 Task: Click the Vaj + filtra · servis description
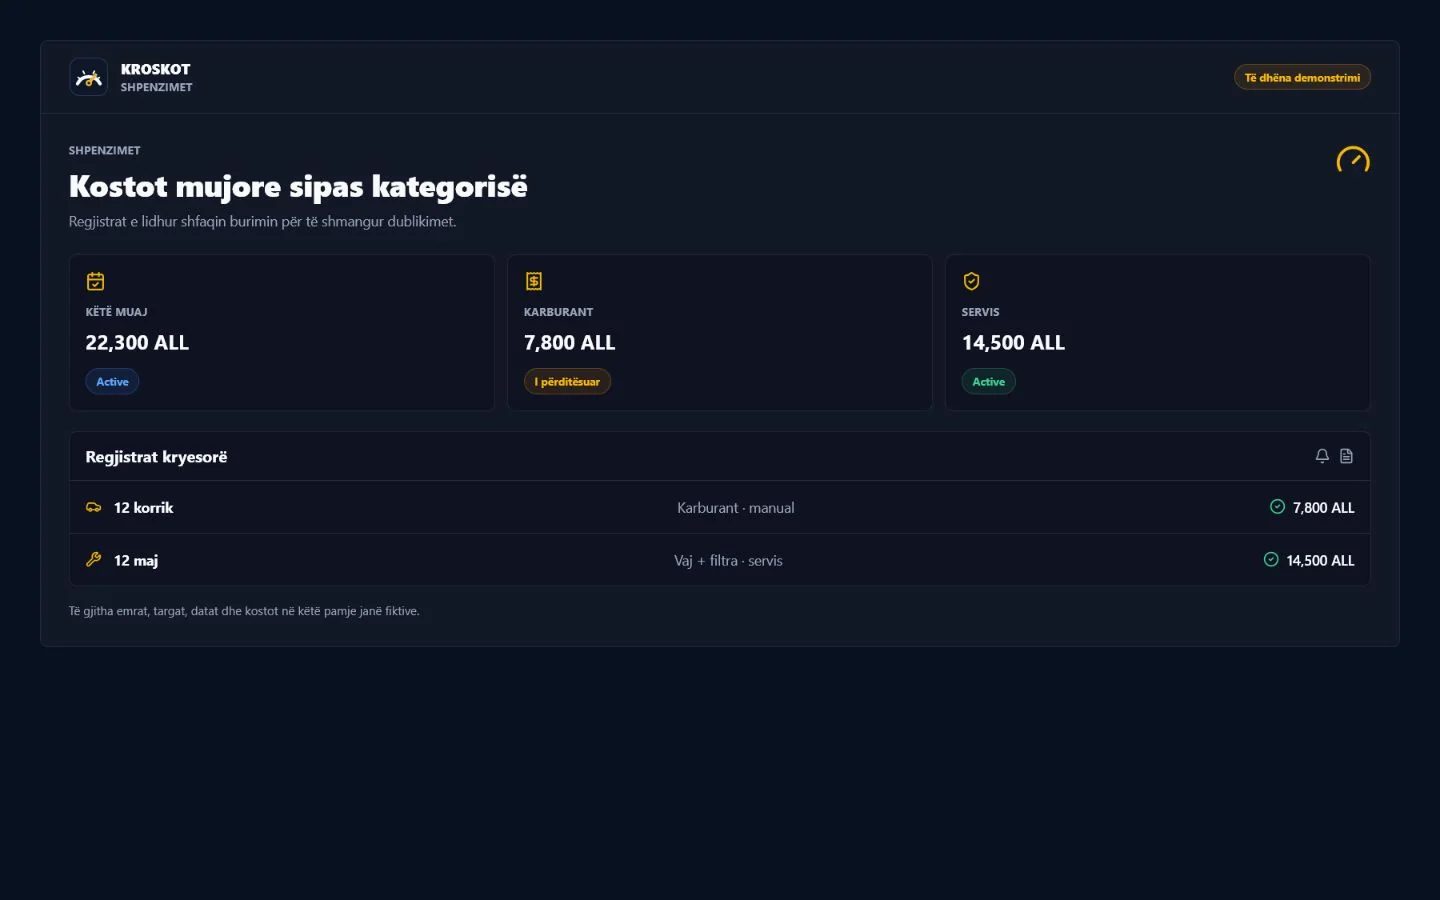[x=728, y=561]
